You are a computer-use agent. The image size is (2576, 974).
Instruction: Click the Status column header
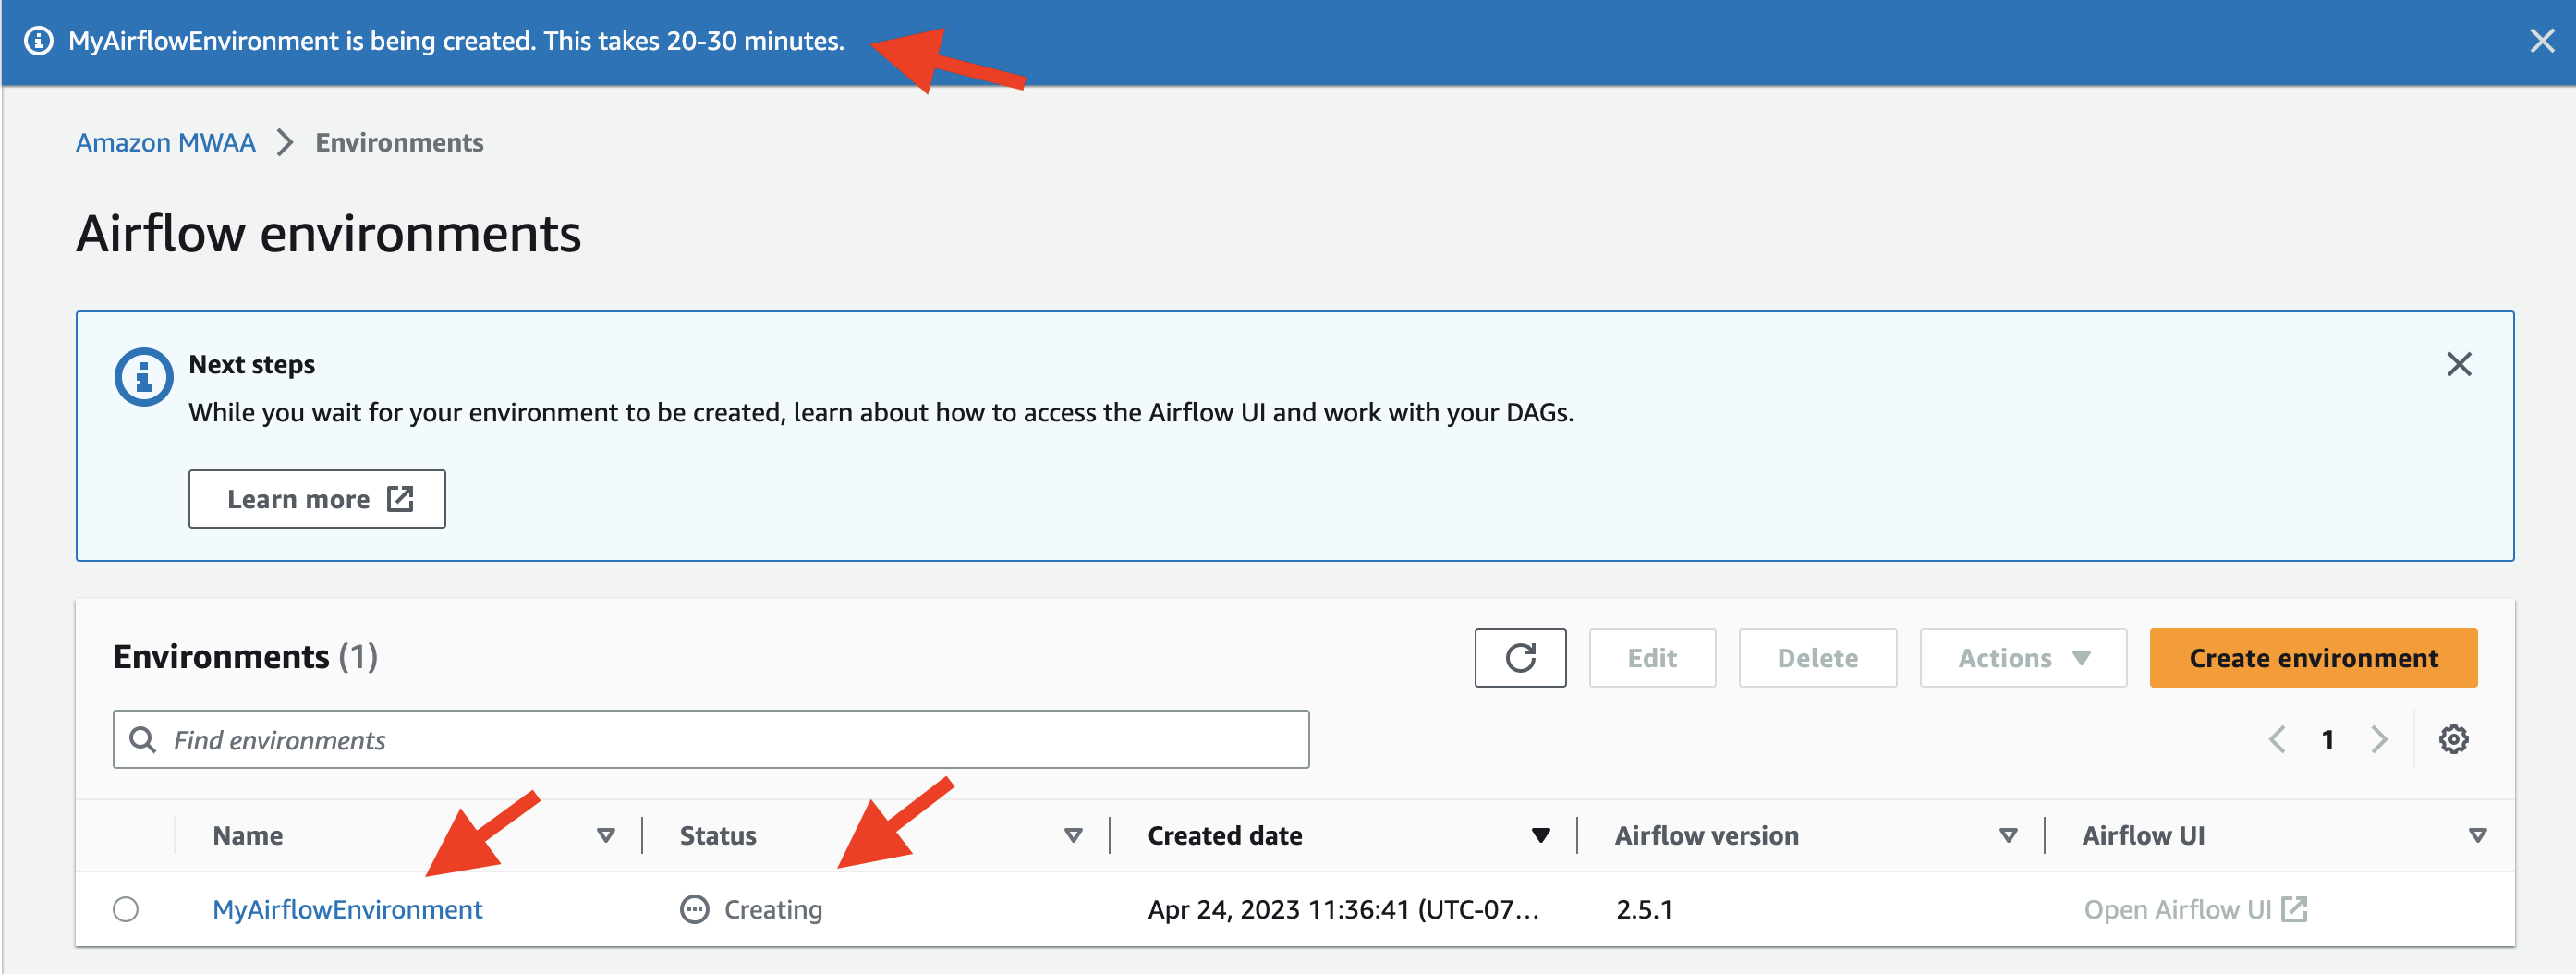(x=718, y=836)
